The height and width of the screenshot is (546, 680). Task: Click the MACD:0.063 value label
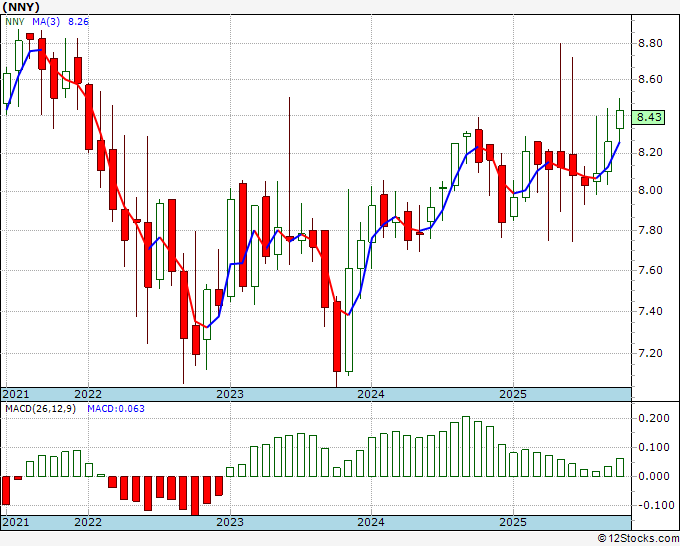[116, 409]
